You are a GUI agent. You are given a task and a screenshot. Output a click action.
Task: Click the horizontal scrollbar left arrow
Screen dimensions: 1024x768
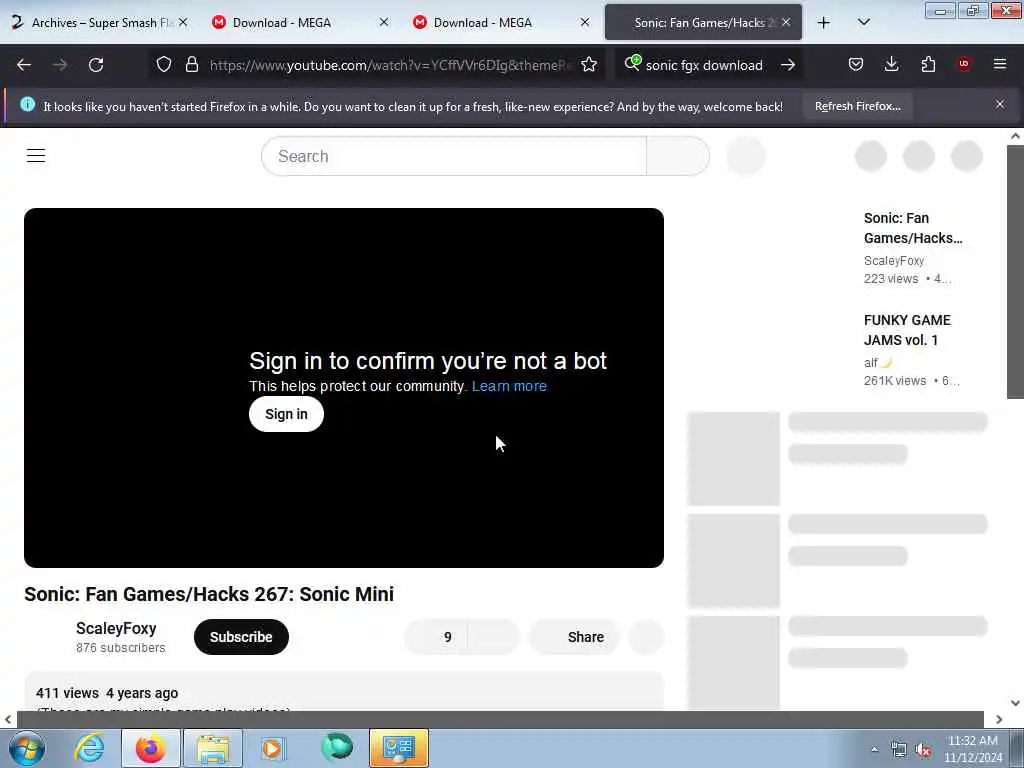(x=8, y=719)
